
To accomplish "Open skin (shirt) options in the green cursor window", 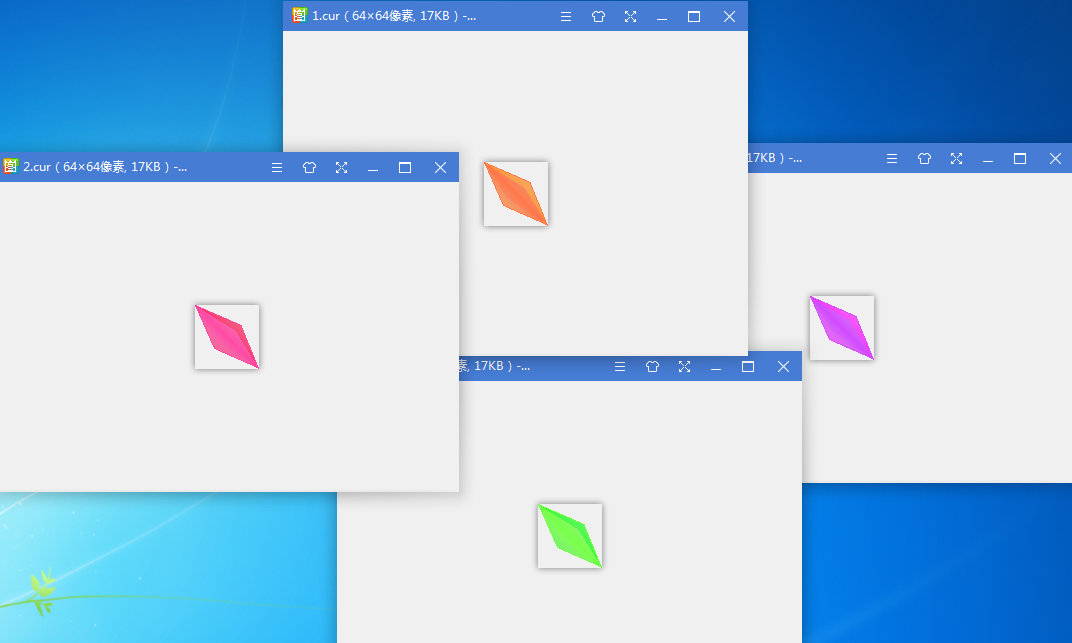I will click(652, 366).
